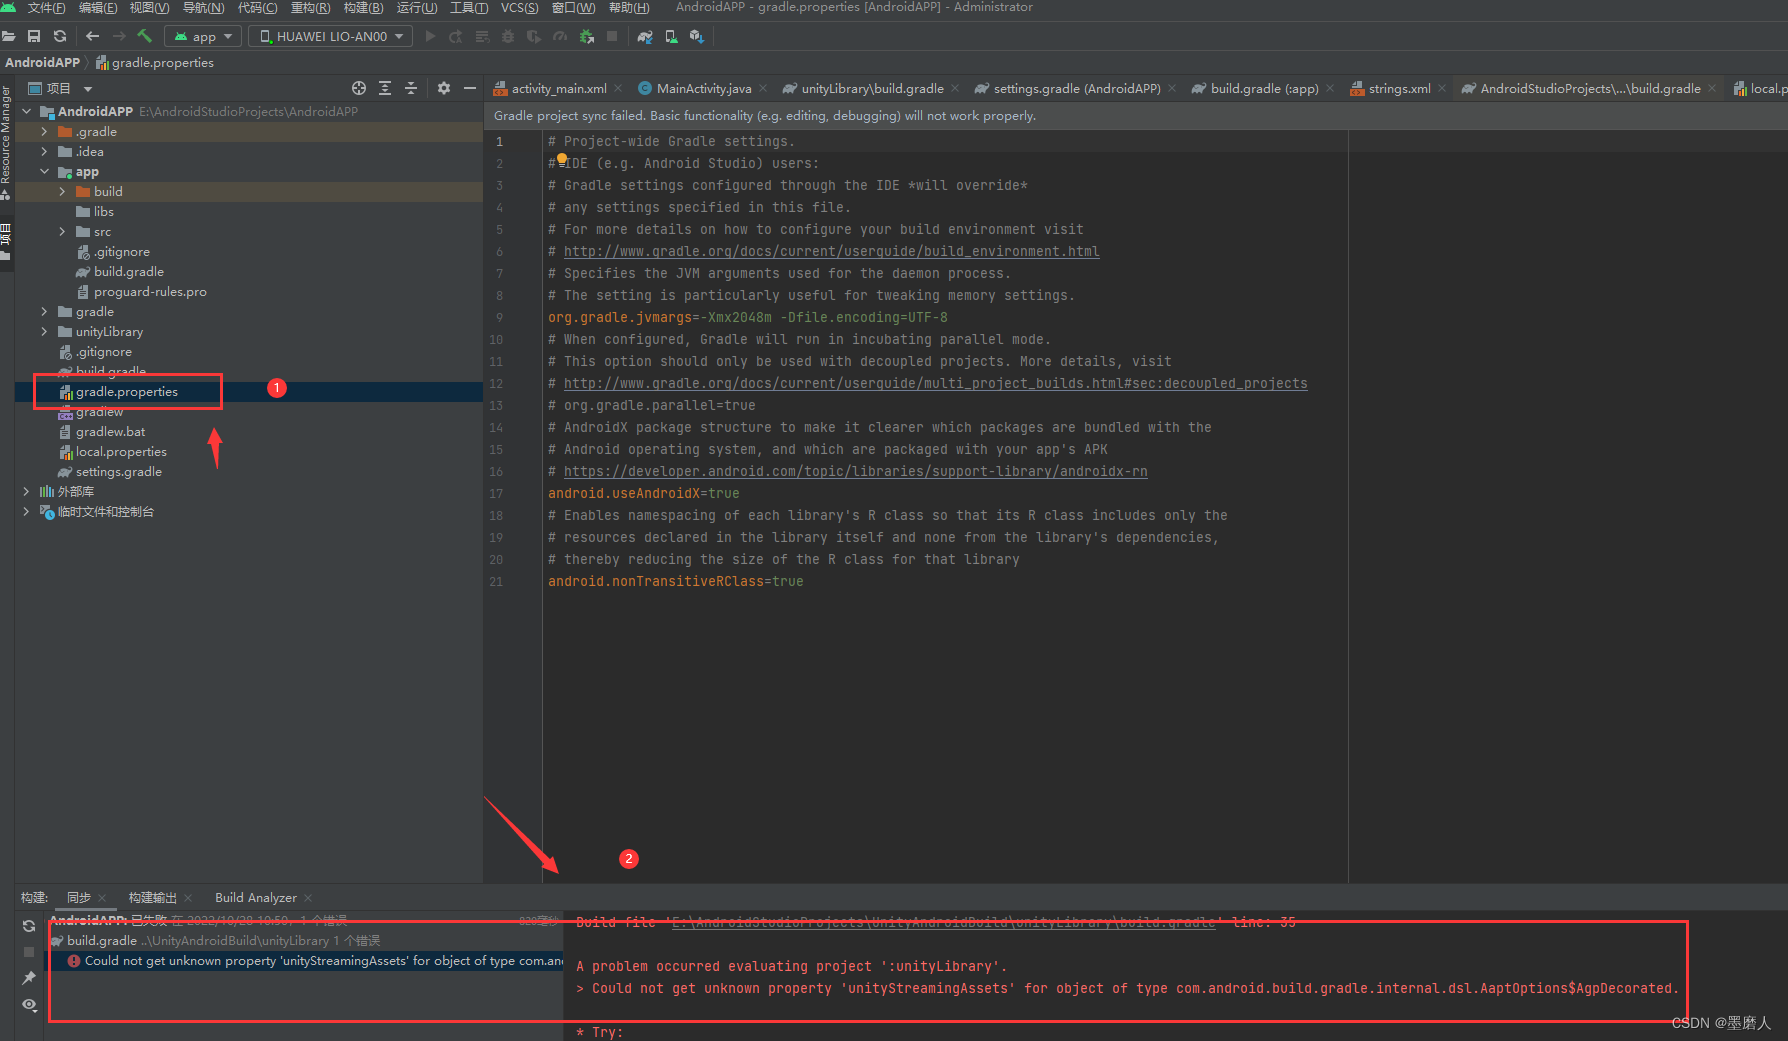Viewport: 1788px width, 1041px height.
Task: Navigate back with the left arrow icon
Action: 93,36
